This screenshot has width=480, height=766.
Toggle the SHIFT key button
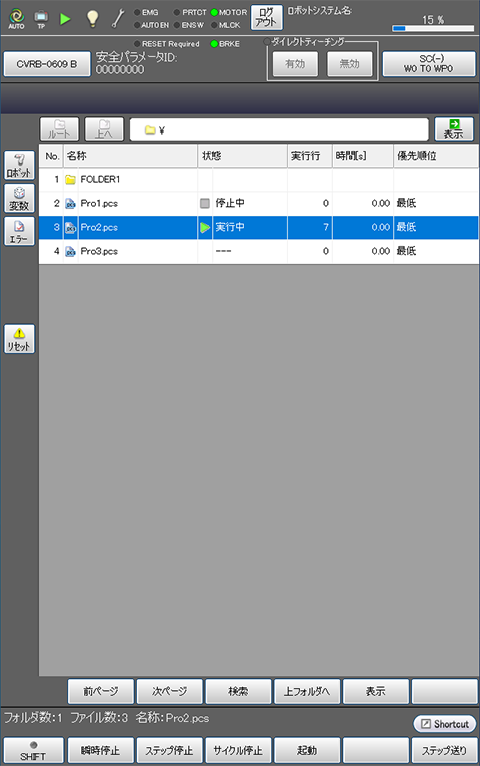(33, 751)
